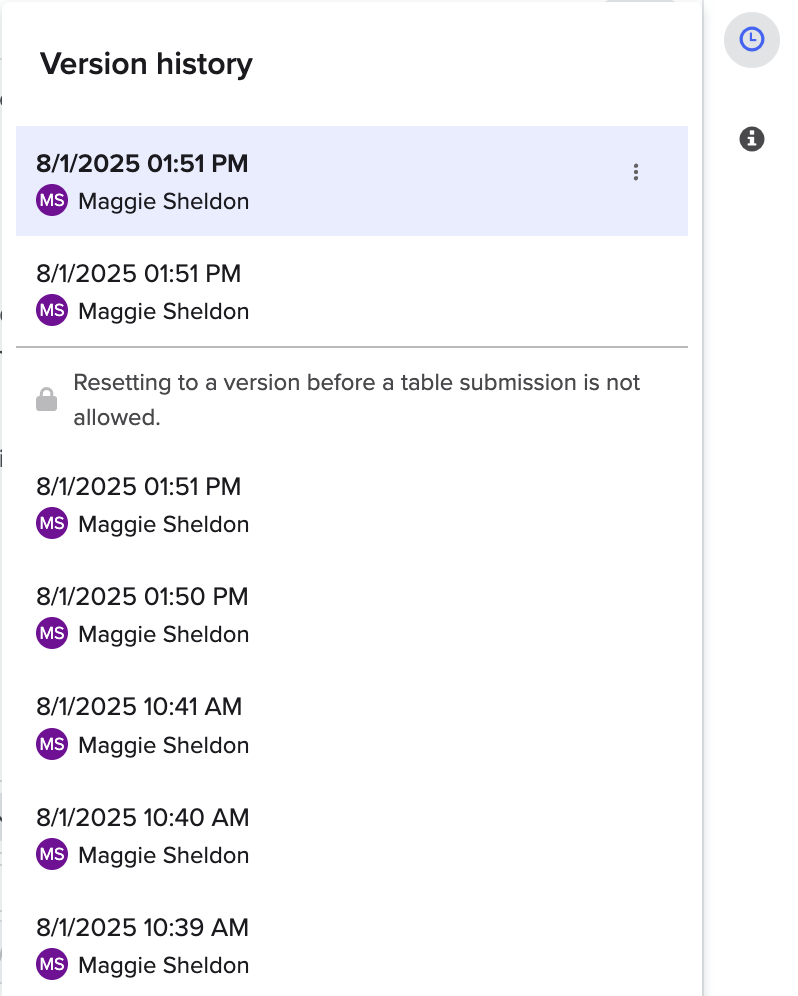Image resolution: width=798 pixels, height=996 pixels.
Task: Click MS avatar on 10:39 AM version
Action: [x=52, y=965]
